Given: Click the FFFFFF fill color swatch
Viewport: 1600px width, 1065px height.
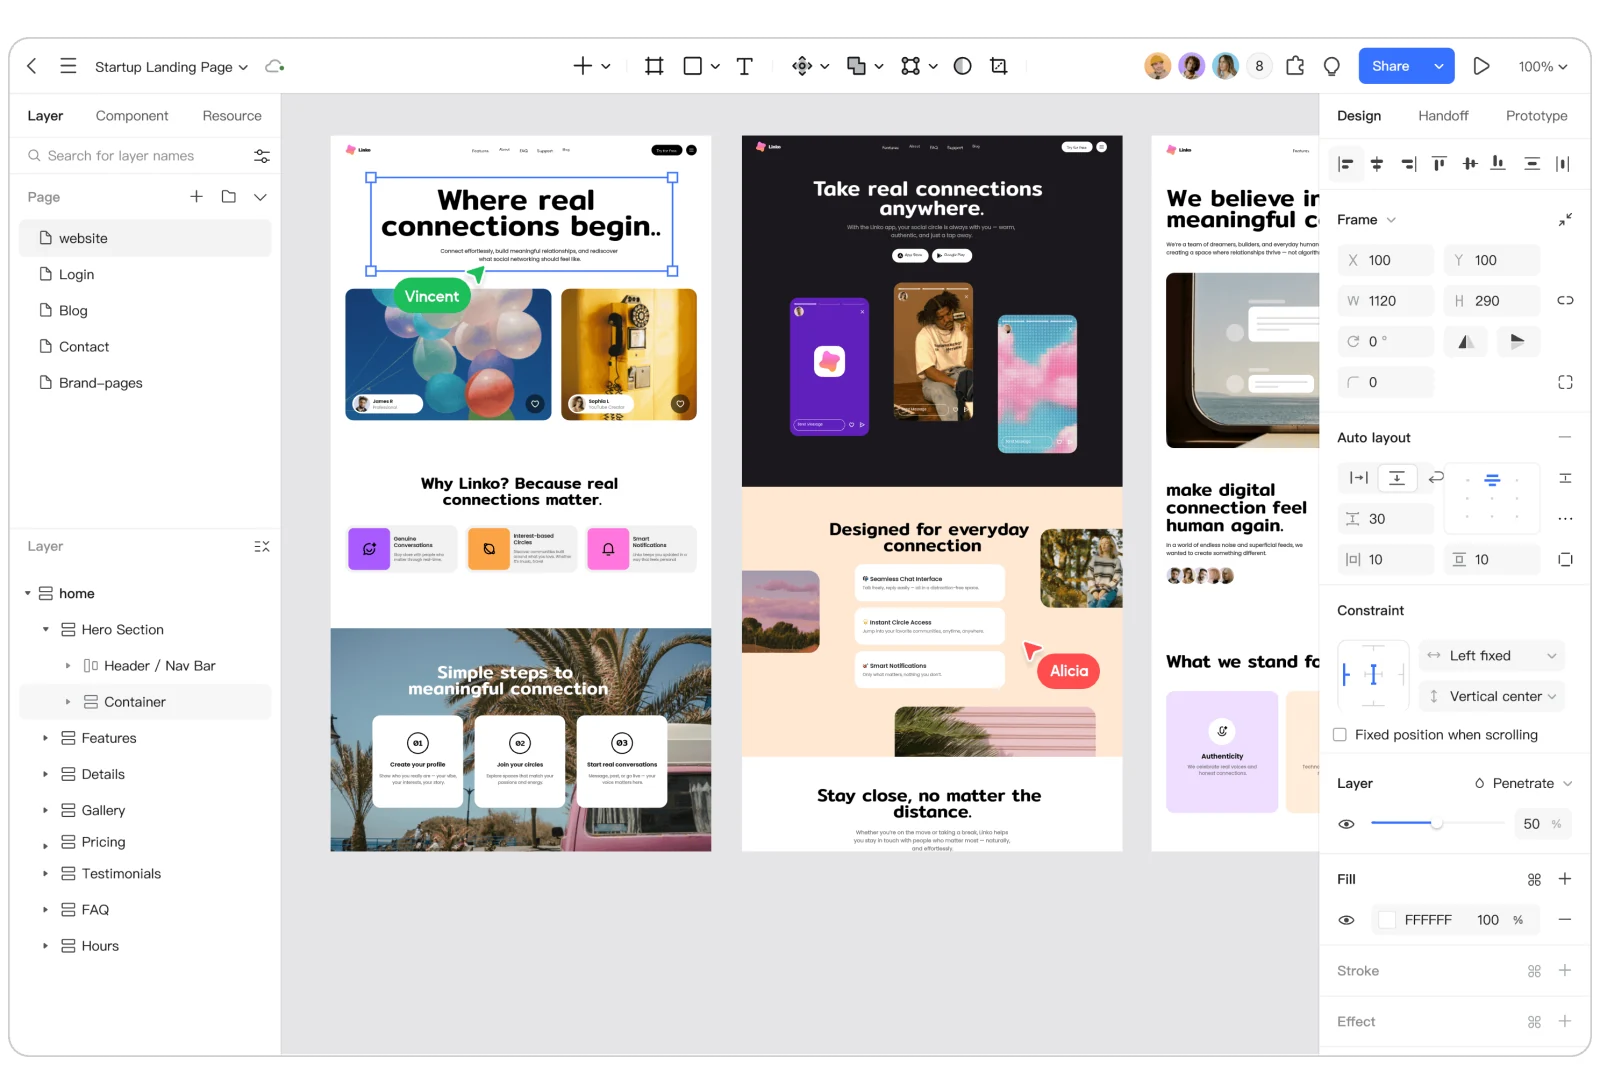Looking at the screenshot, I should pyautogui.click(x=1387, y=920).
